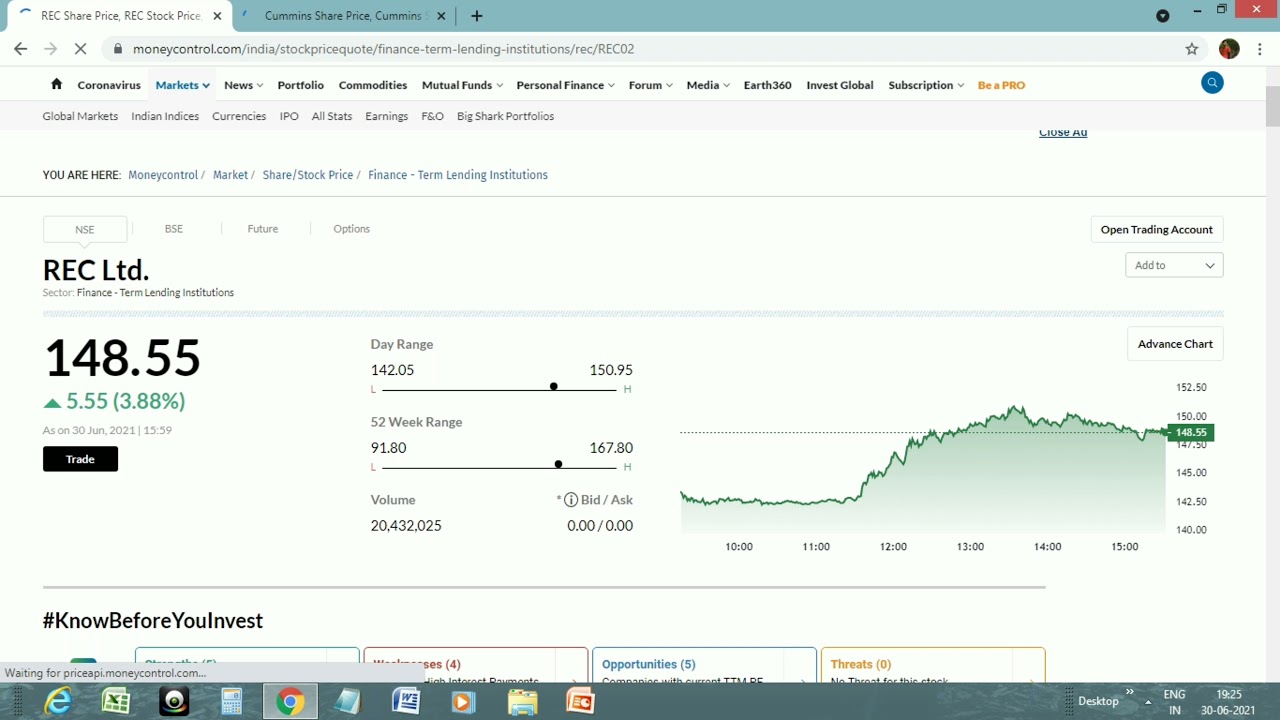Switch to the Future tab
Screen dimensions: 1280x720
point(263,229)
